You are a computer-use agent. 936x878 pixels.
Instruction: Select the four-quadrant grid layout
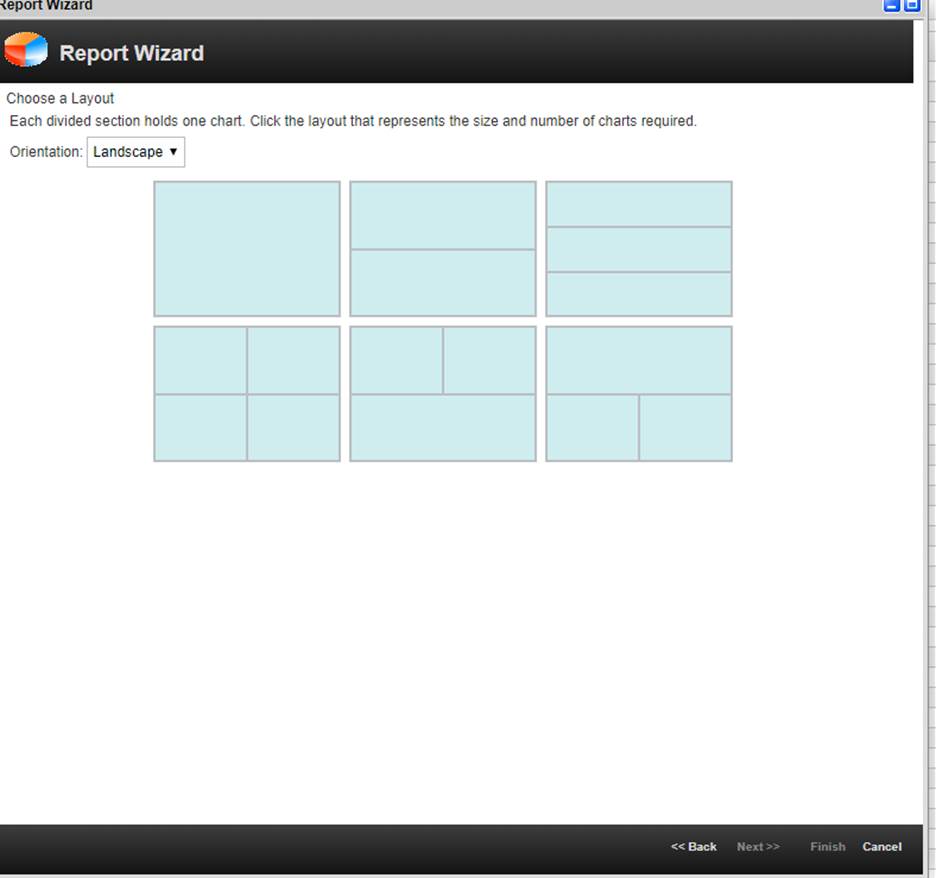(x=247, y=394)
